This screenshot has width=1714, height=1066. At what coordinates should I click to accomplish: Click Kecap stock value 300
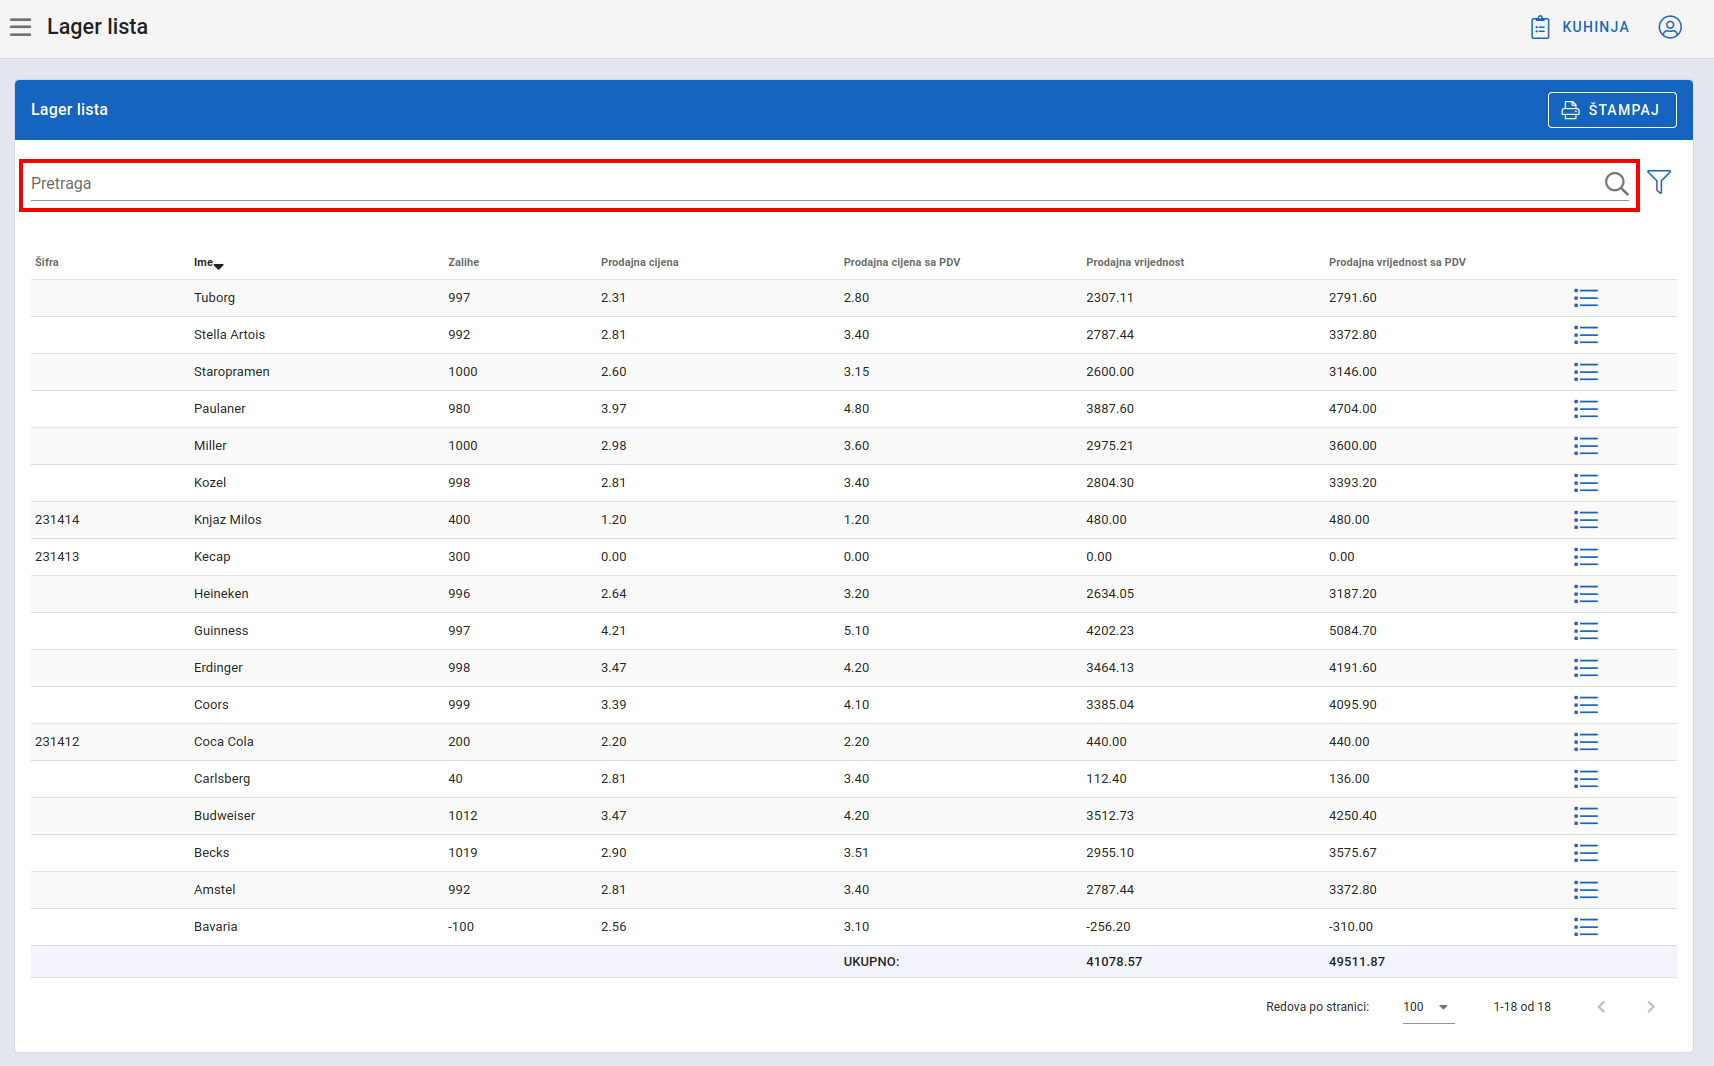(459, 557)
